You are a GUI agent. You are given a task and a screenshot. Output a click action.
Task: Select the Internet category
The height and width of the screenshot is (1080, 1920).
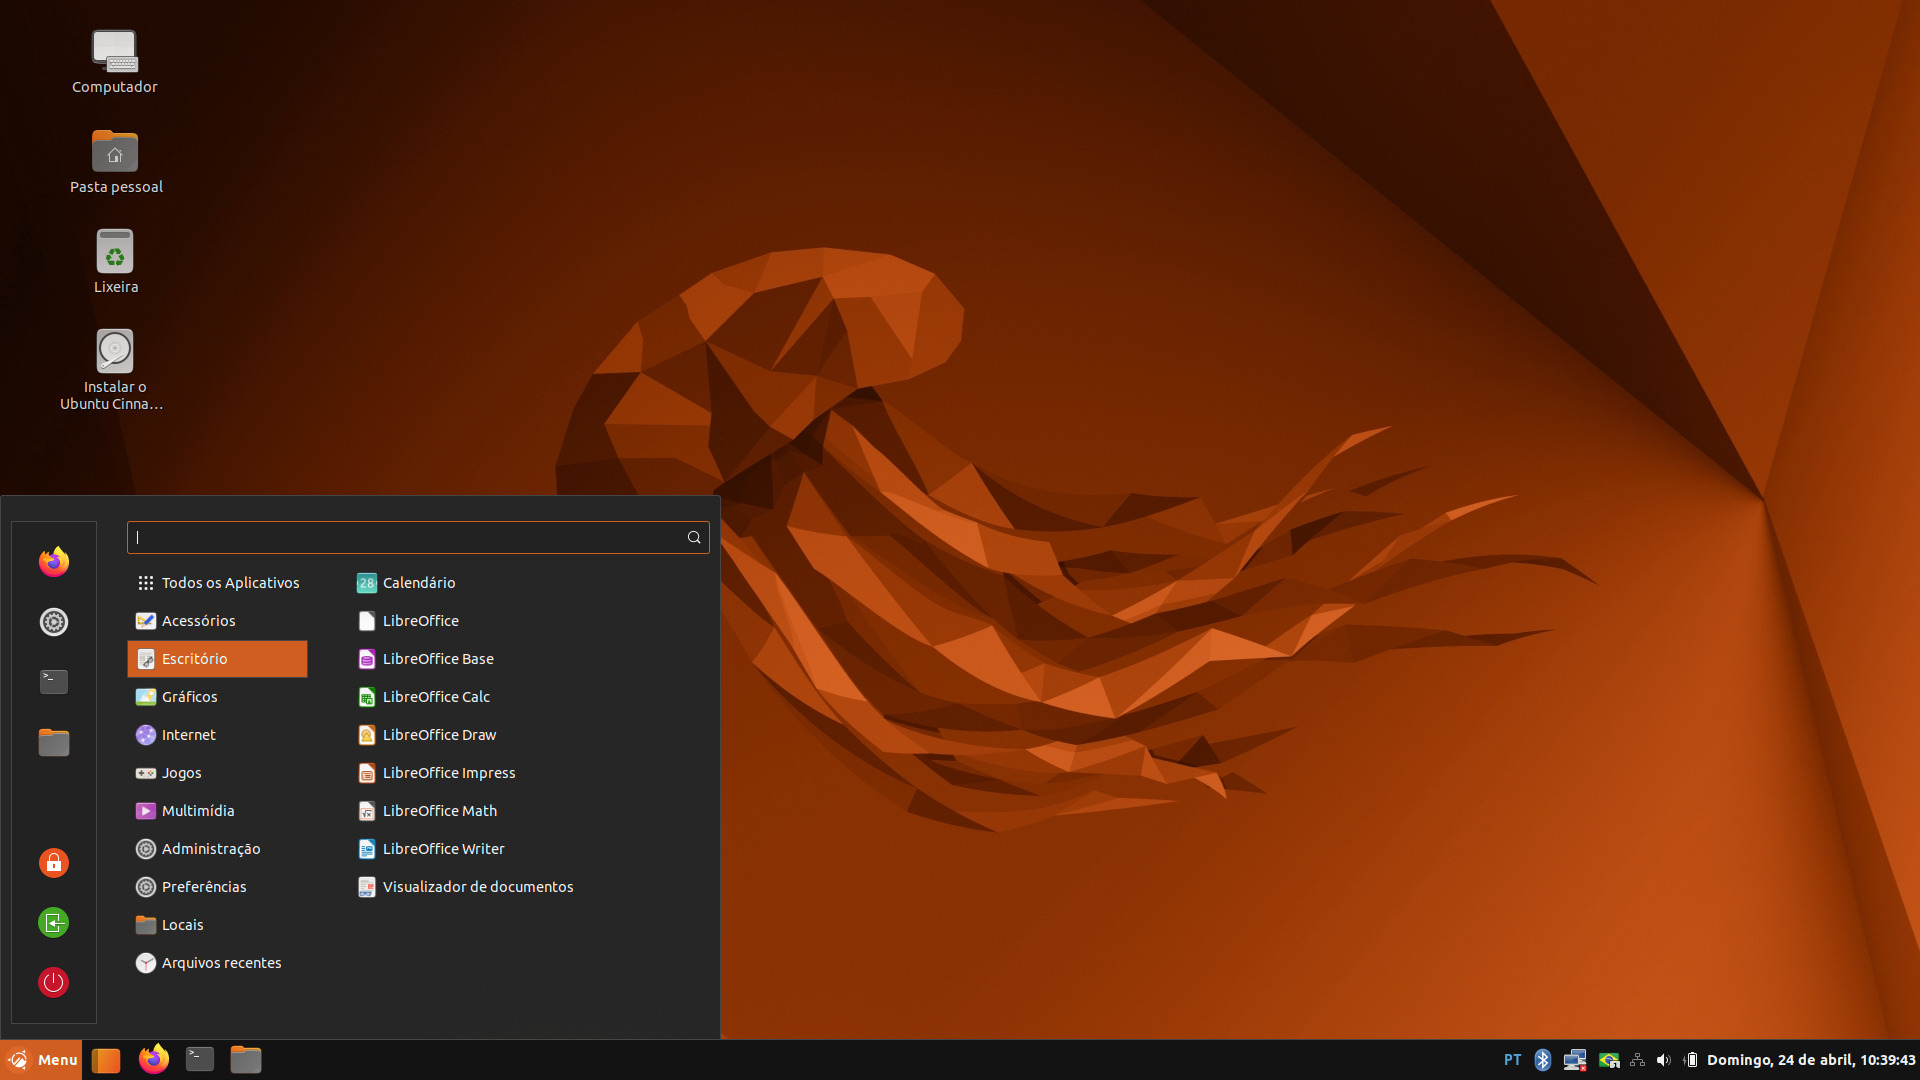[x=217, y=735]
